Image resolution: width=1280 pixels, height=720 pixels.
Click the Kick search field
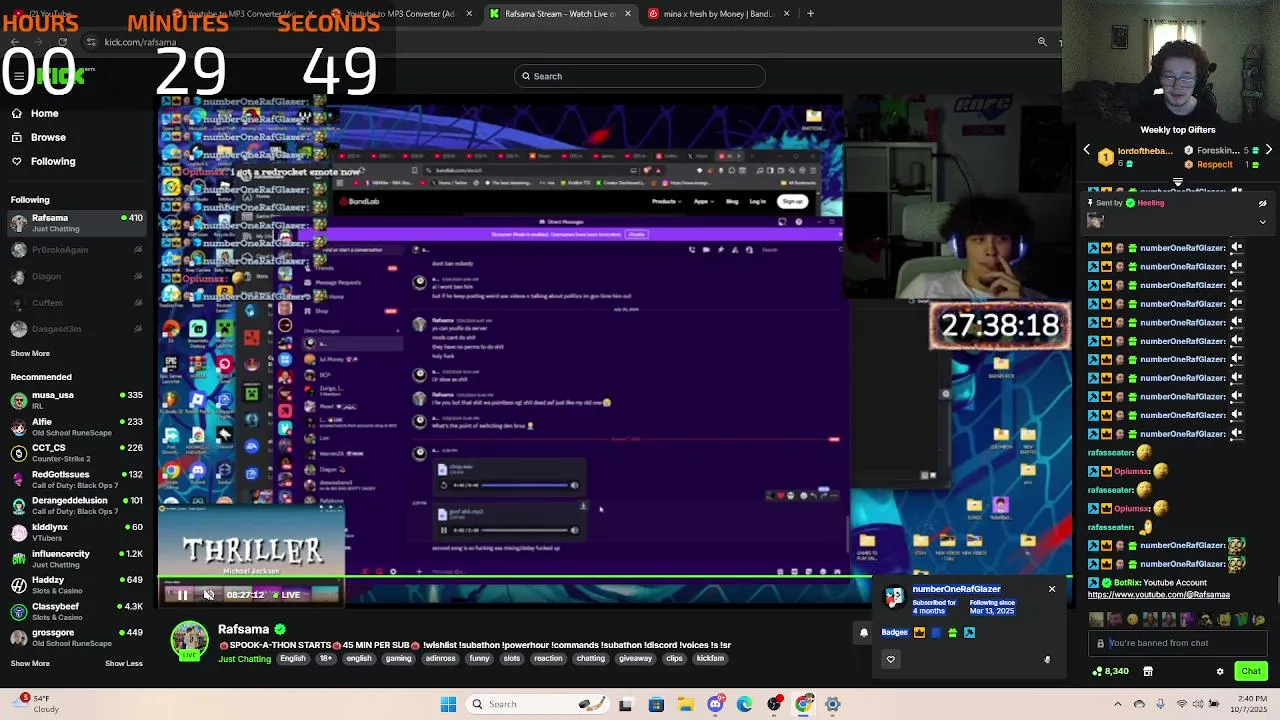pyautogui.click(x=640, y=76)
